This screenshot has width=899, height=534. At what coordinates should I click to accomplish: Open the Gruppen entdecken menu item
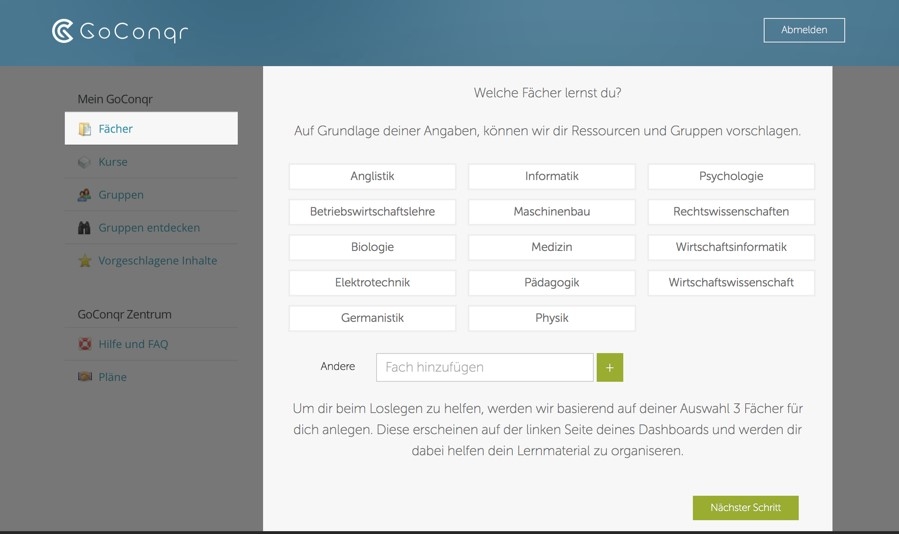pos(149,228)
